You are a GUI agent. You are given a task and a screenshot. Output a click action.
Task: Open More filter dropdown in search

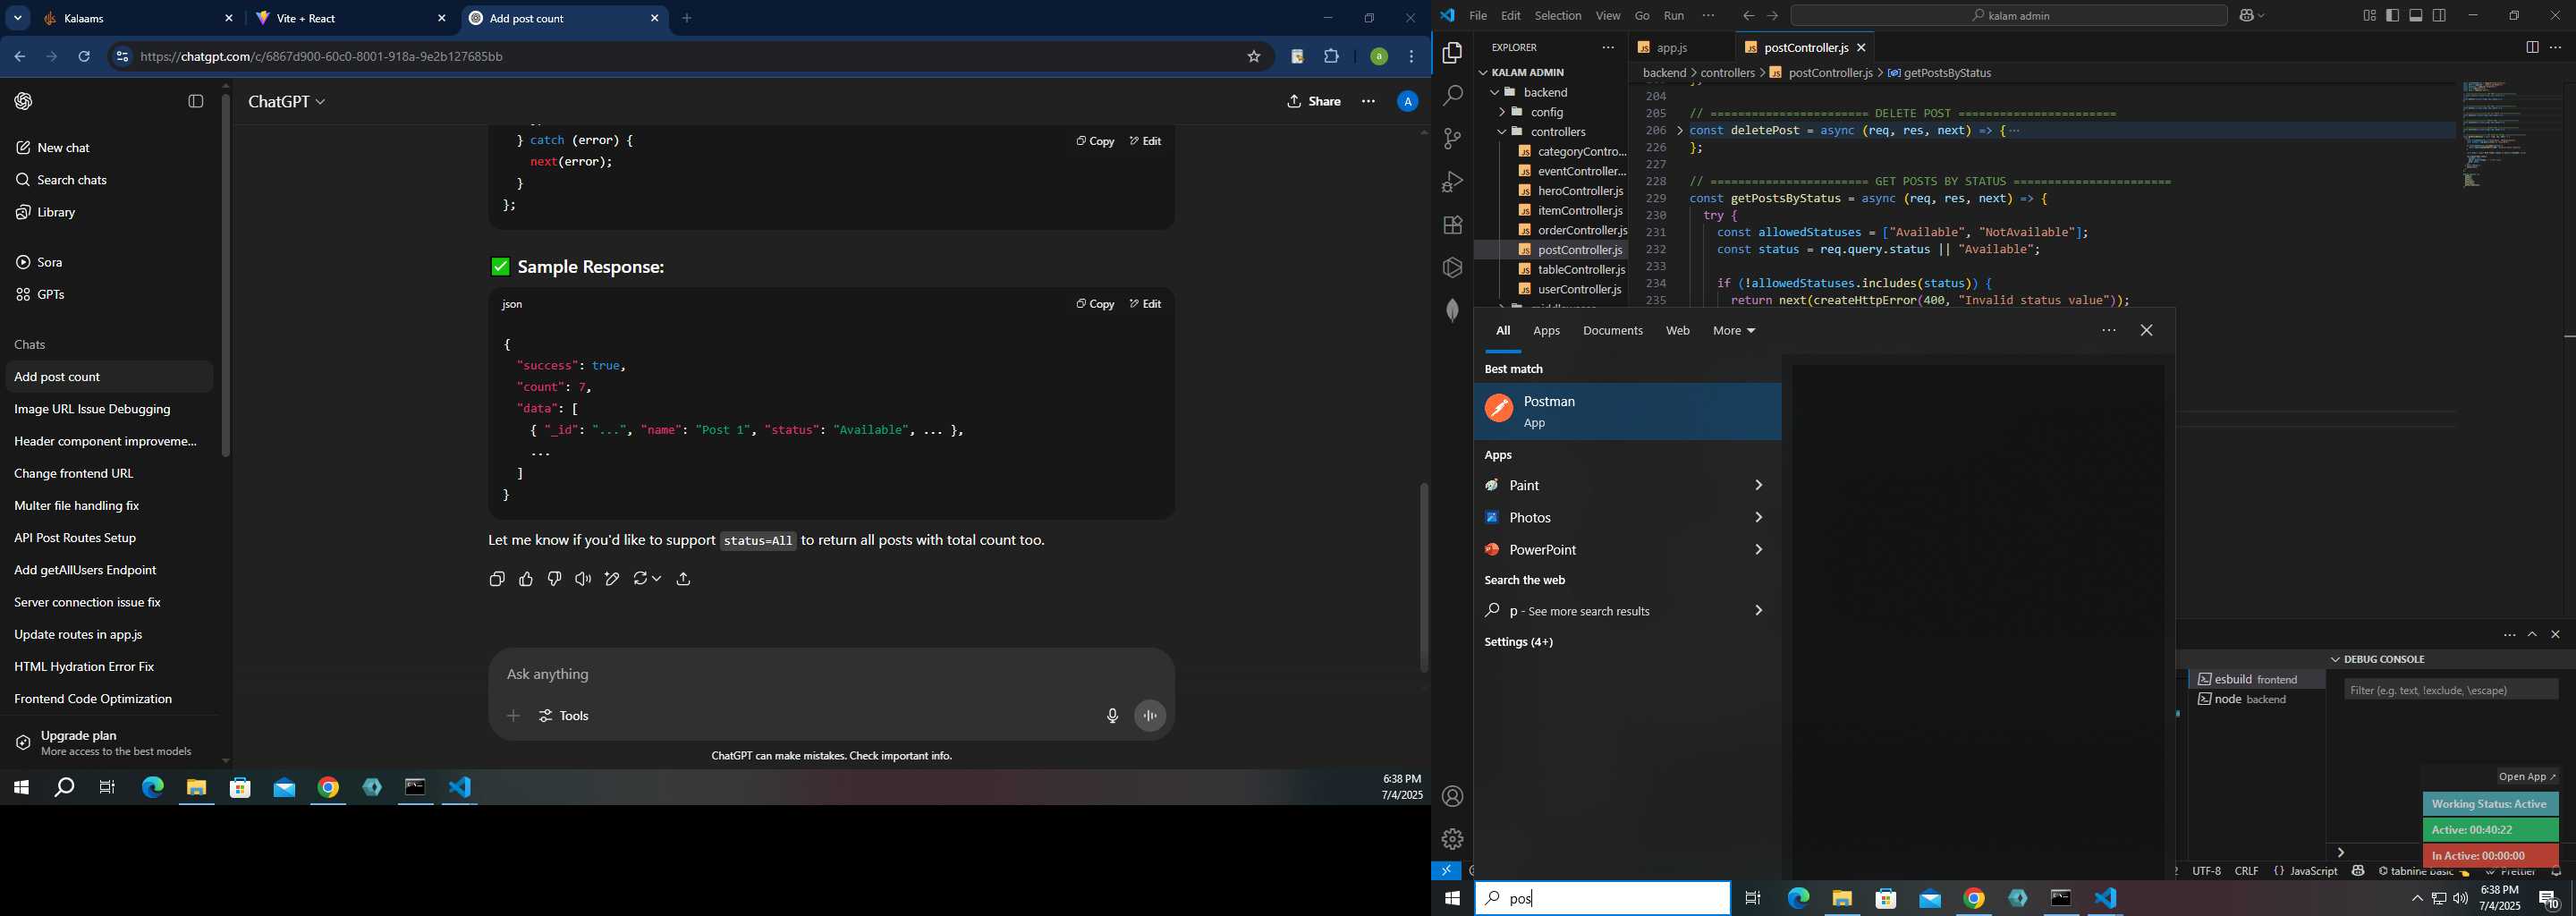click(1734, 331)
